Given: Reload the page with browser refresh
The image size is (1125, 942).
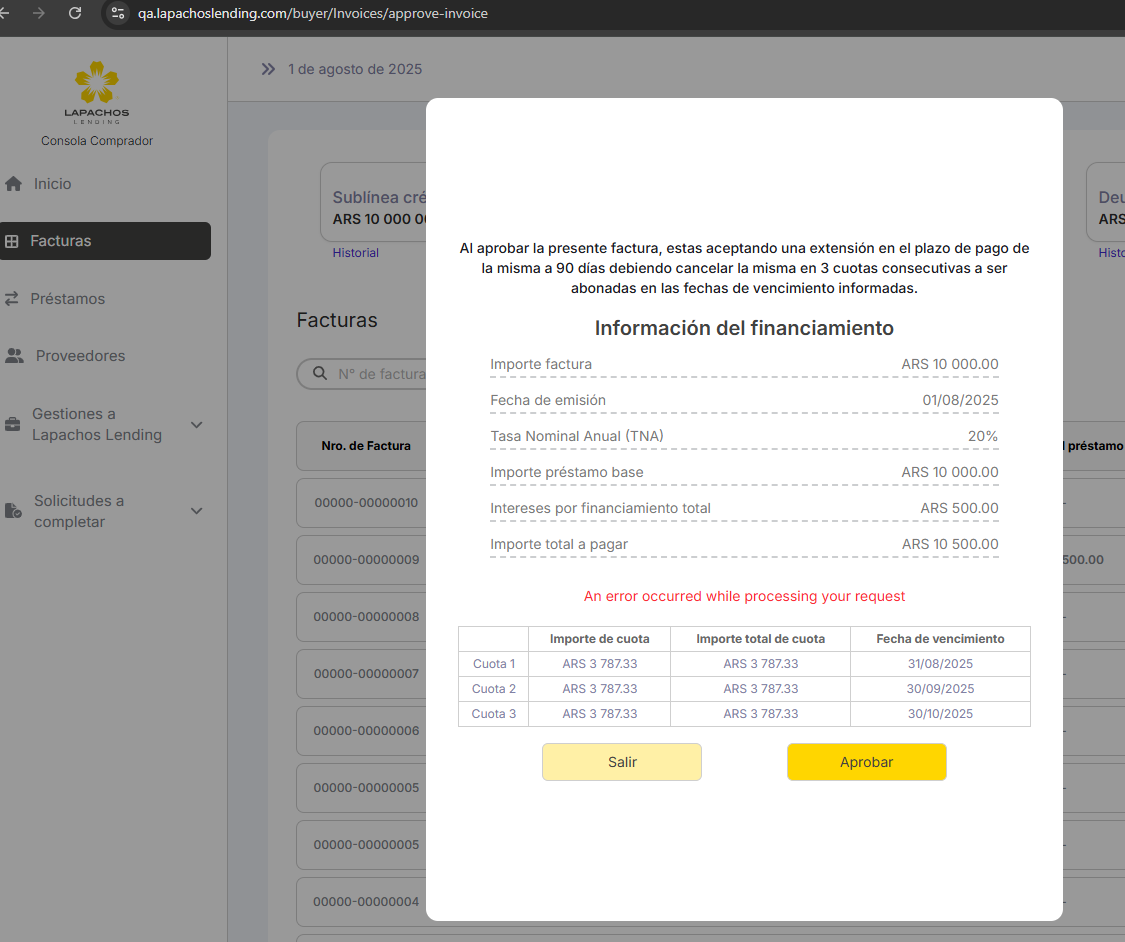Looking at the screenshot, I should pyautogui.click(x=75, y=13).
